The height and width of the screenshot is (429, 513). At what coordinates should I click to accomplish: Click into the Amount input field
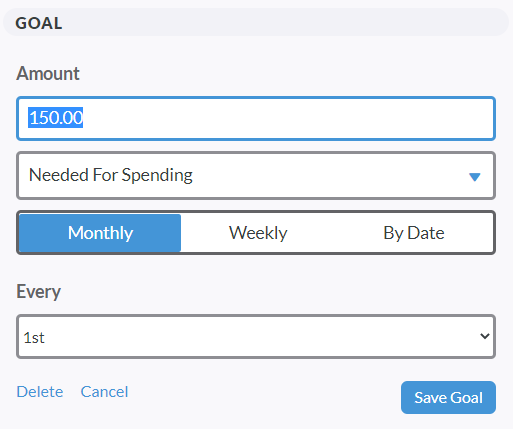click(256, 118)
